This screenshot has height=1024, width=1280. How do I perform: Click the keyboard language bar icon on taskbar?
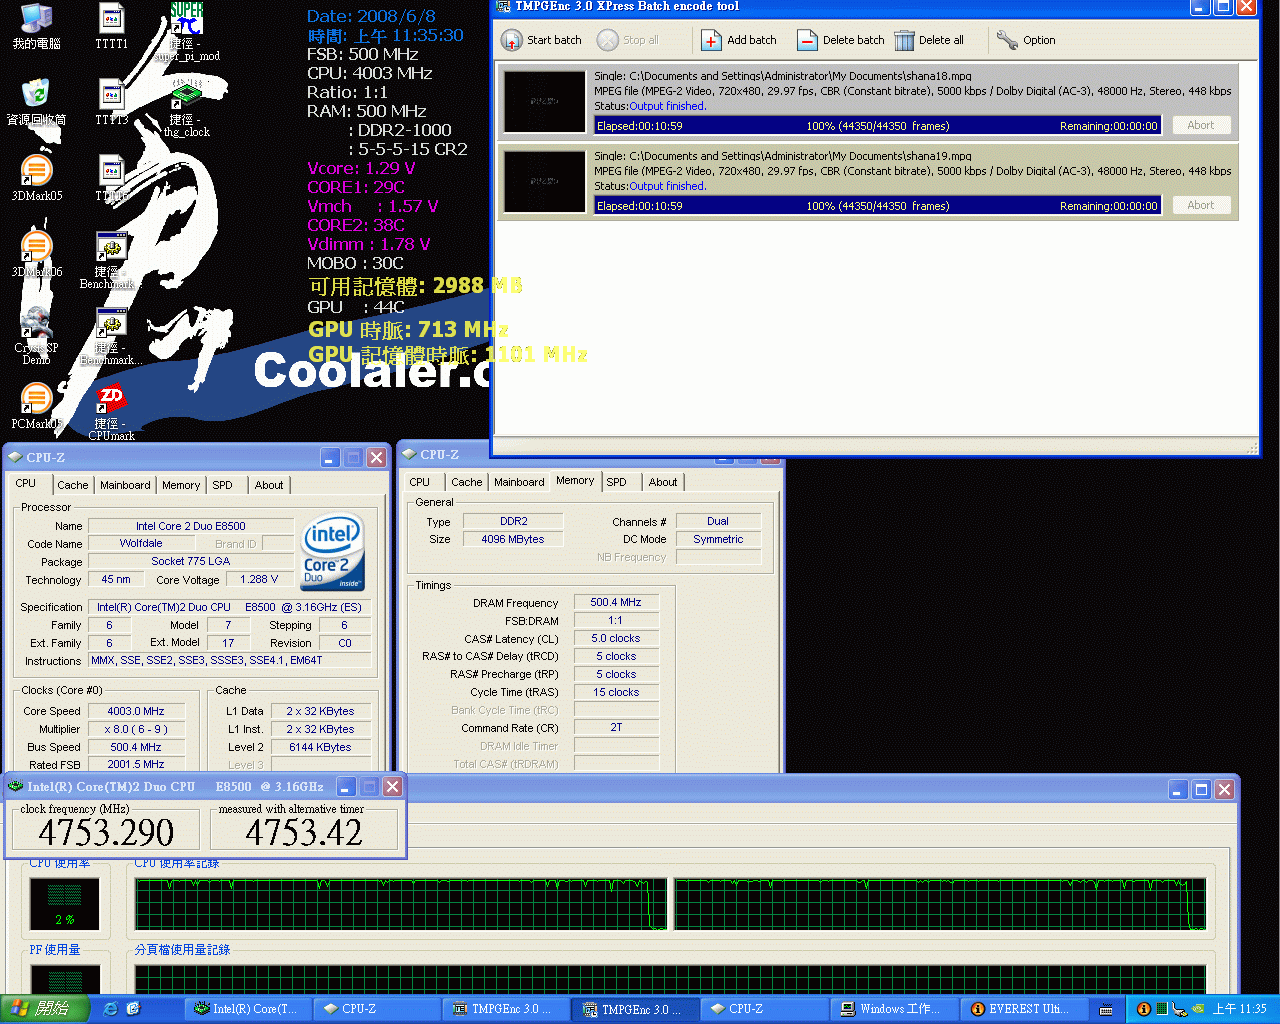coord(1106,1009)
